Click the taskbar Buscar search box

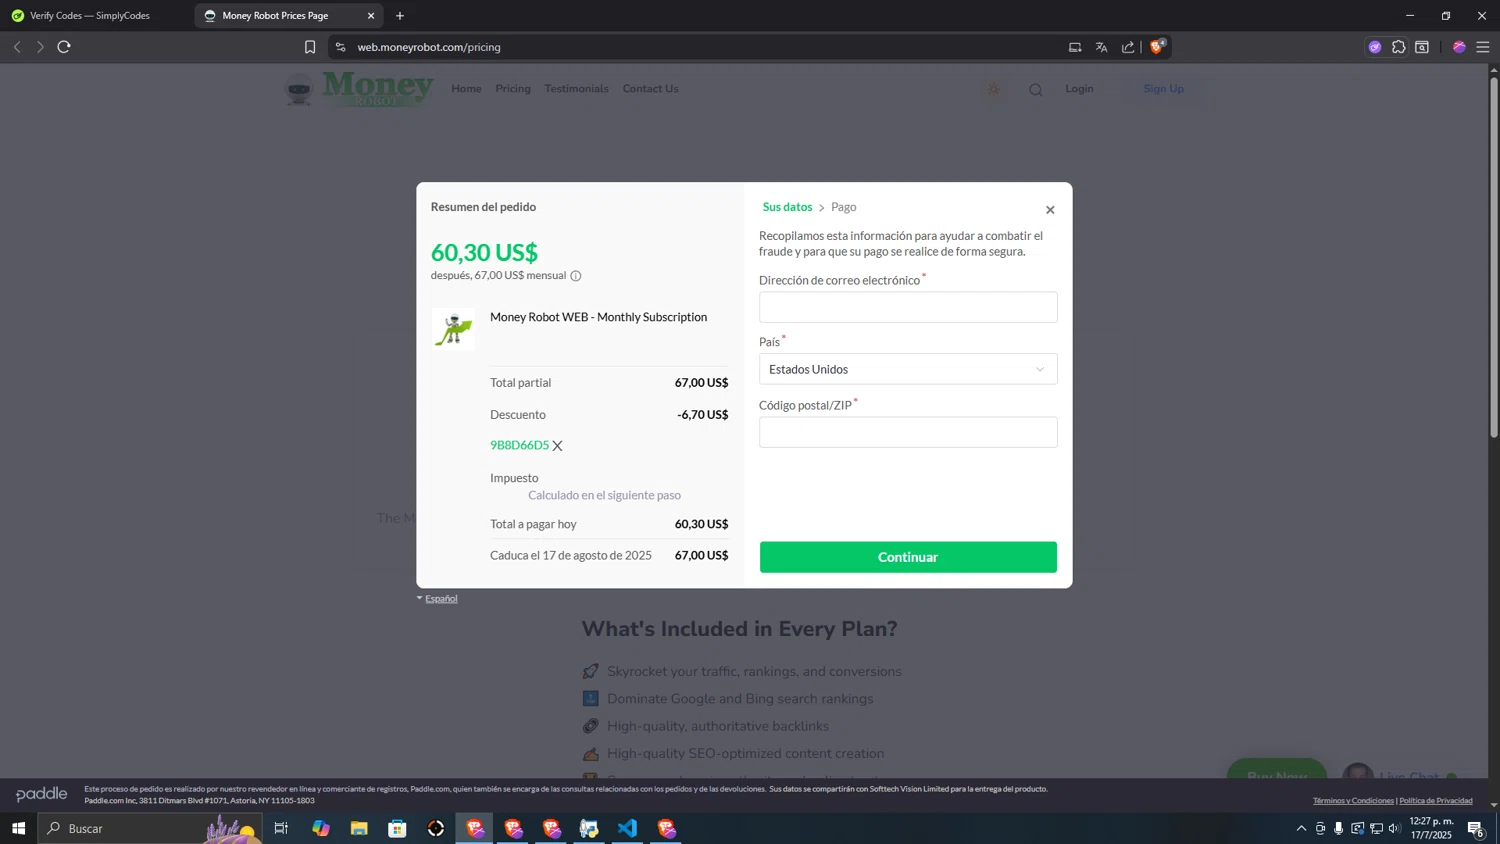(x=150, y=828)
